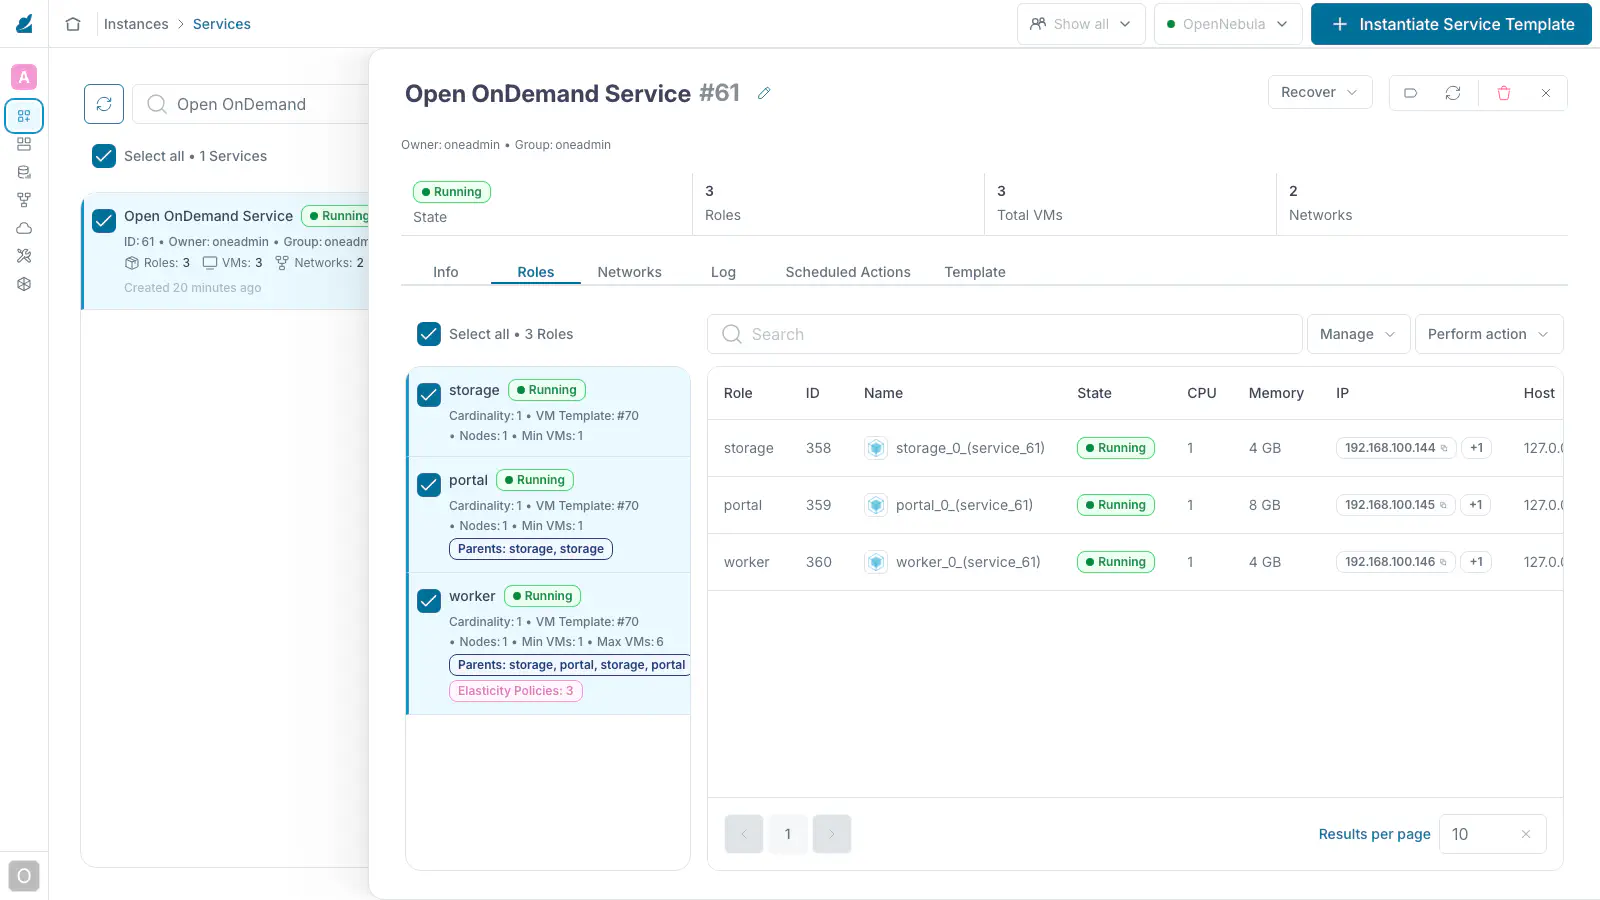Open the results per page combo box
Screen dimensions: 1600x900
click(x=1492, y=834)
